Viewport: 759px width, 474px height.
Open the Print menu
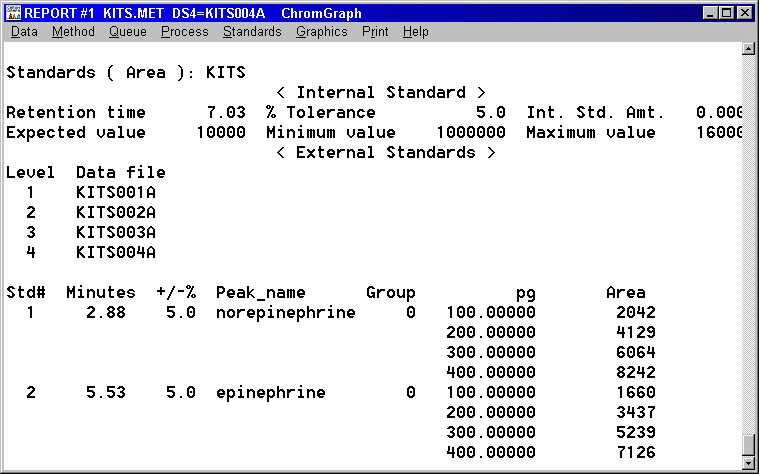point(375,32)
